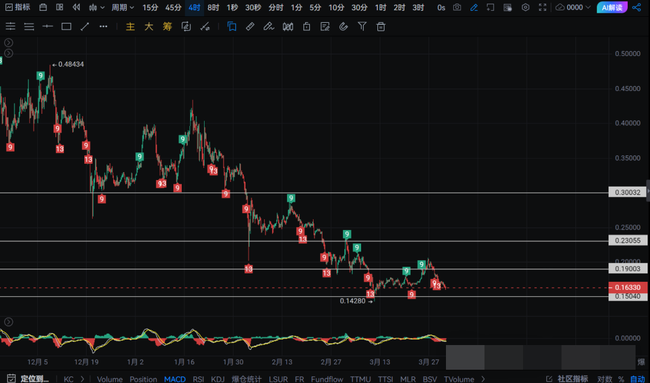This screenshot has width=650, height=383.
Task: Select the ruler measure tool
Action: pos(250,27)
